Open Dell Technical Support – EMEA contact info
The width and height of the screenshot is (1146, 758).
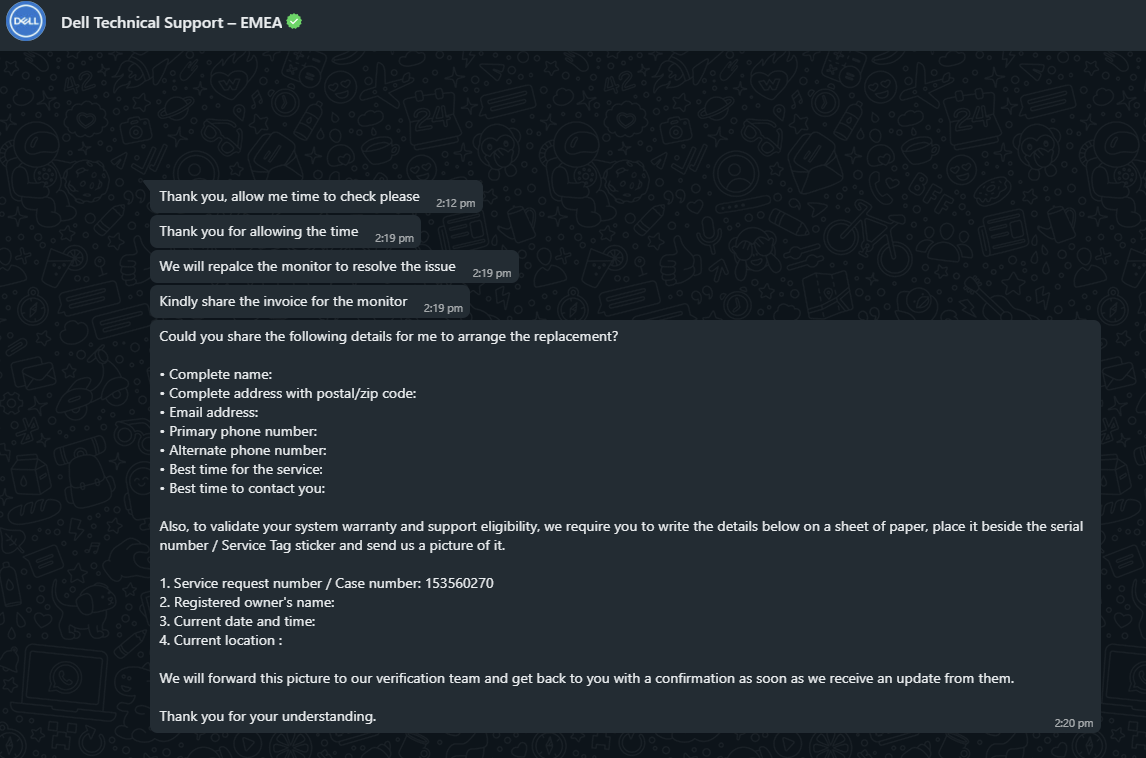171,23
